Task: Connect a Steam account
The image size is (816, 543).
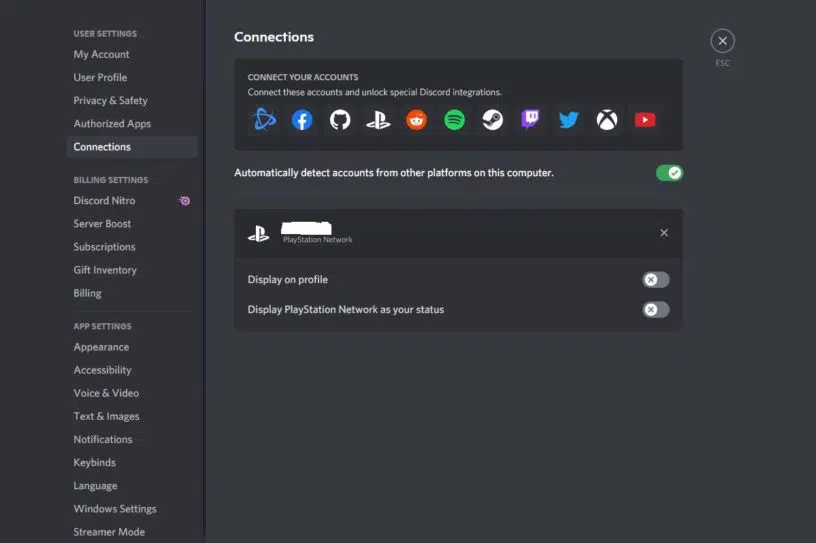Action: (x=492, y=120)
